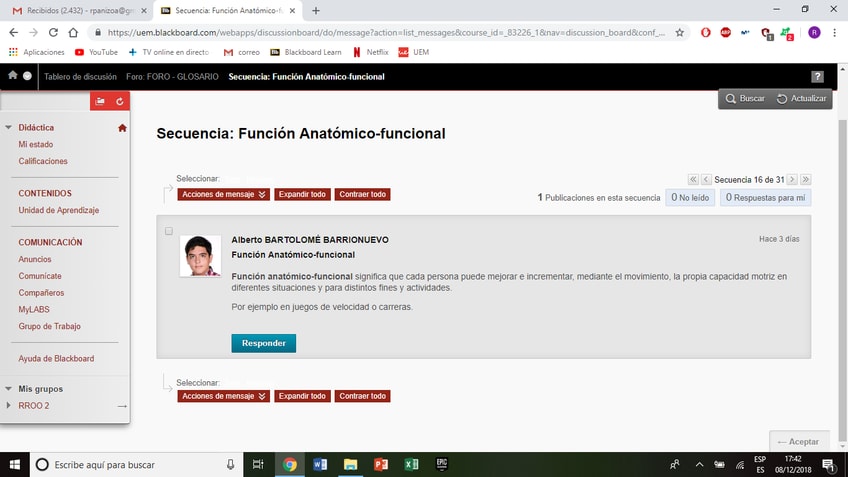Screen dimensions: 848x477
Task: Open the top Acciones de mensaje dropdown
Action: pos(223,194)
